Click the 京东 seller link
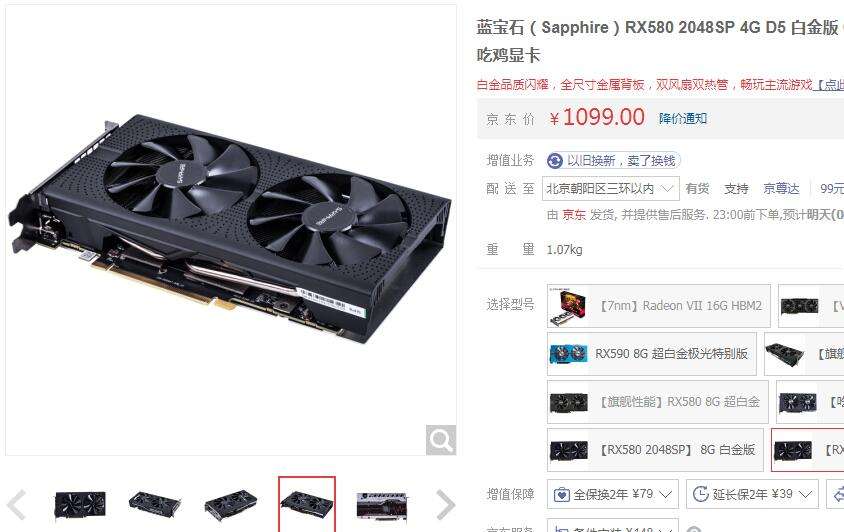 pos(574,215)
